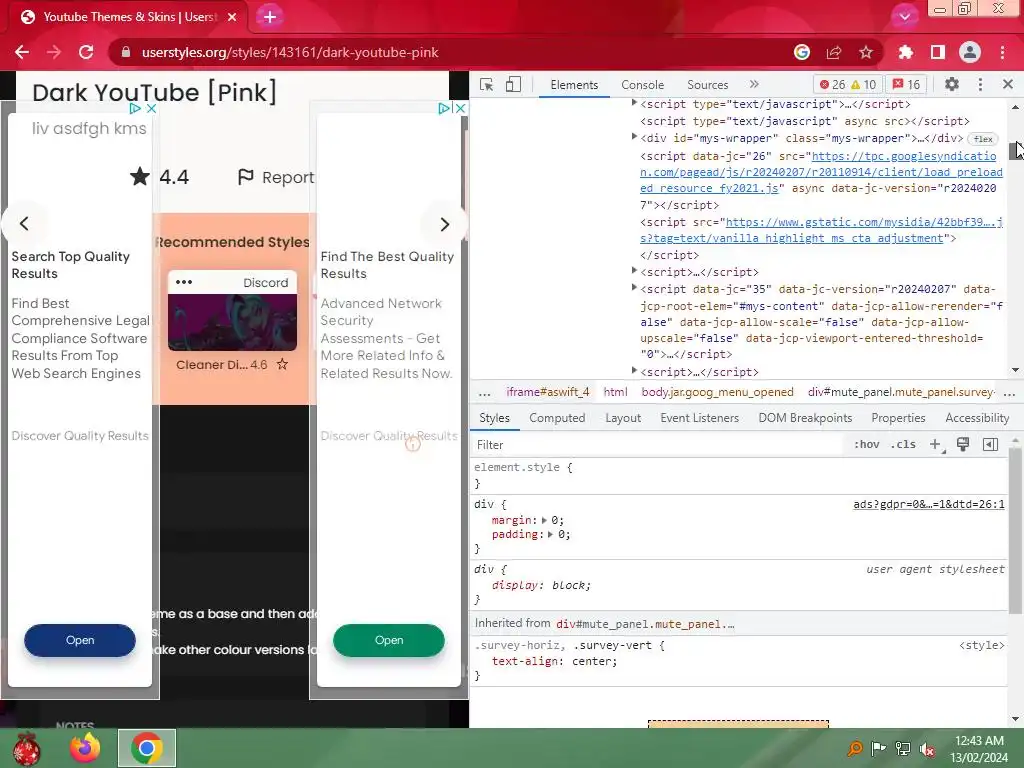The image size is (1024, 768).
Task: Expand the mys-wrapper div node
Action: pyautogui.click(x=634, y=137)
